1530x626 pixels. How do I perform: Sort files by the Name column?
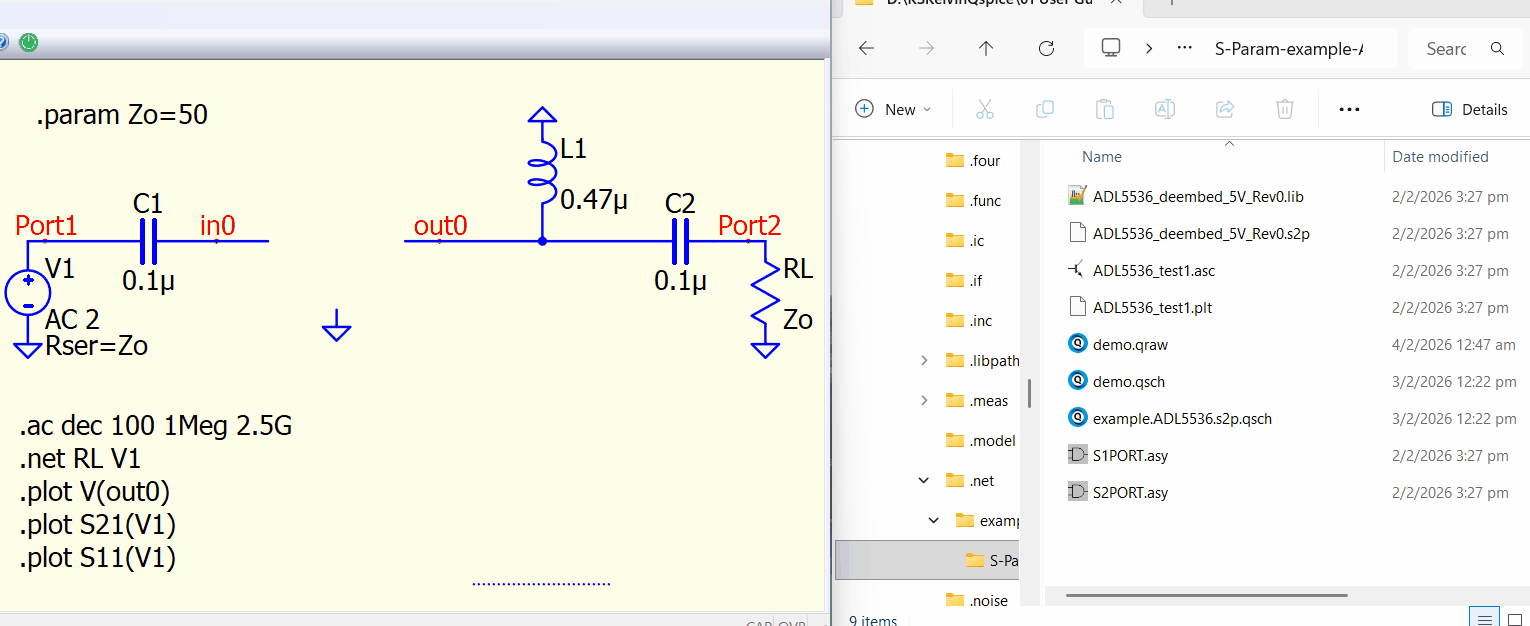(x=1102, y=157)
